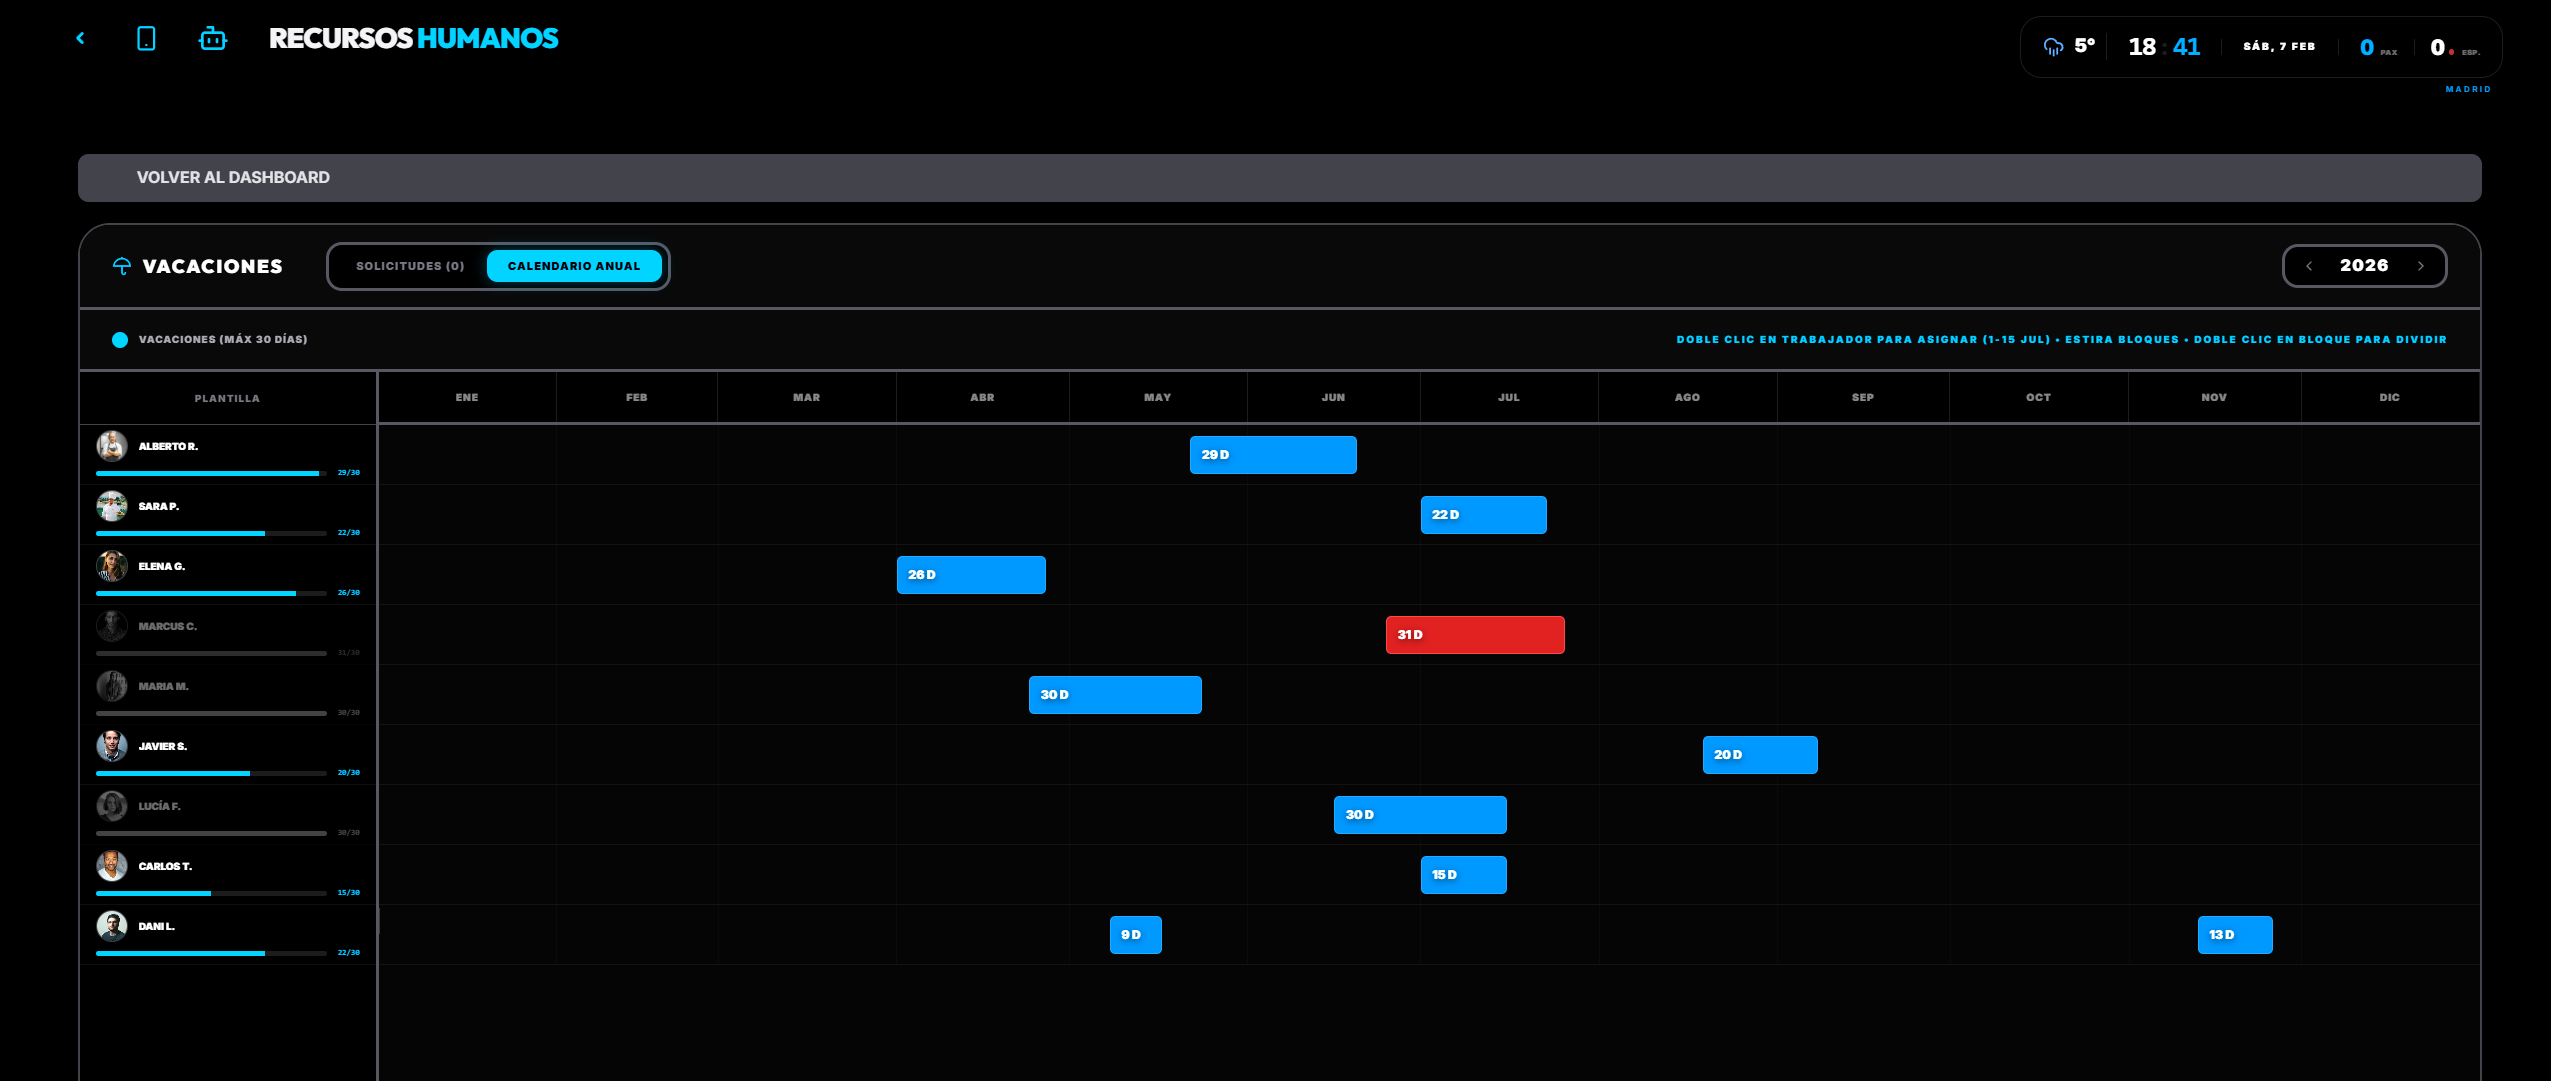
Task: Open the robot assistant icon
Action: coord(213,39)
